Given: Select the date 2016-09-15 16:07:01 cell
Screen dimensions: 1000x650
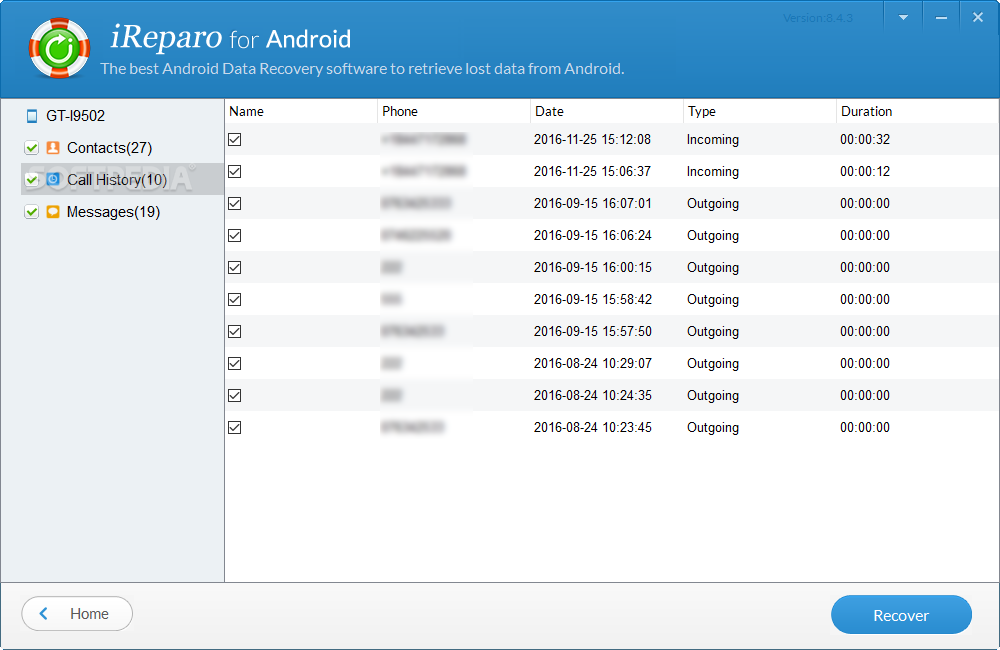Looking at the screenshot, I should (592, 203).
